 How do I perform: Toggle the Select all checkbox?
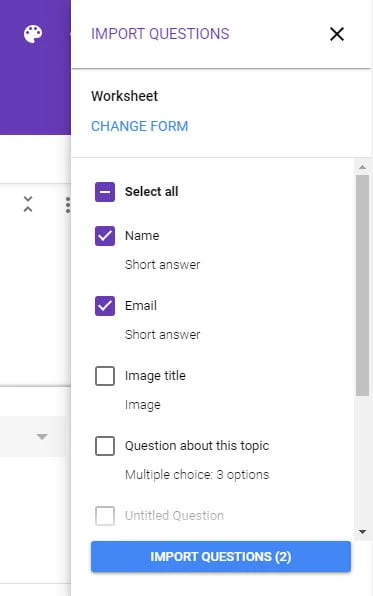pyautogui.click(x=105, y=192)
